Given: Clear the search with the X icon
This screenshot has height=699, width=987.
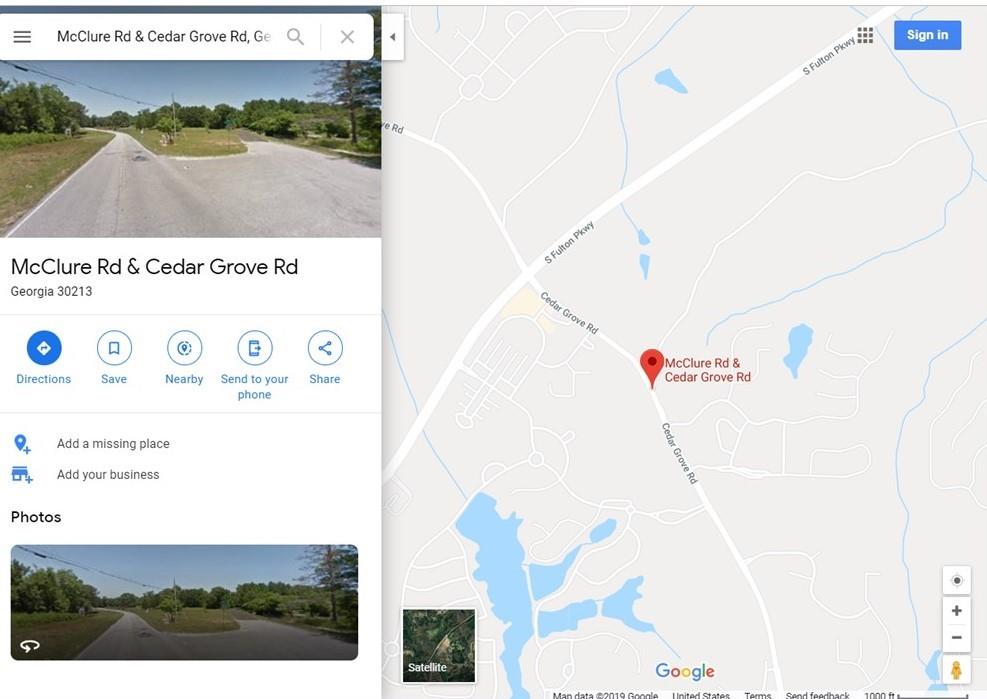Looking at the screenshot, I should click(347, 37).
